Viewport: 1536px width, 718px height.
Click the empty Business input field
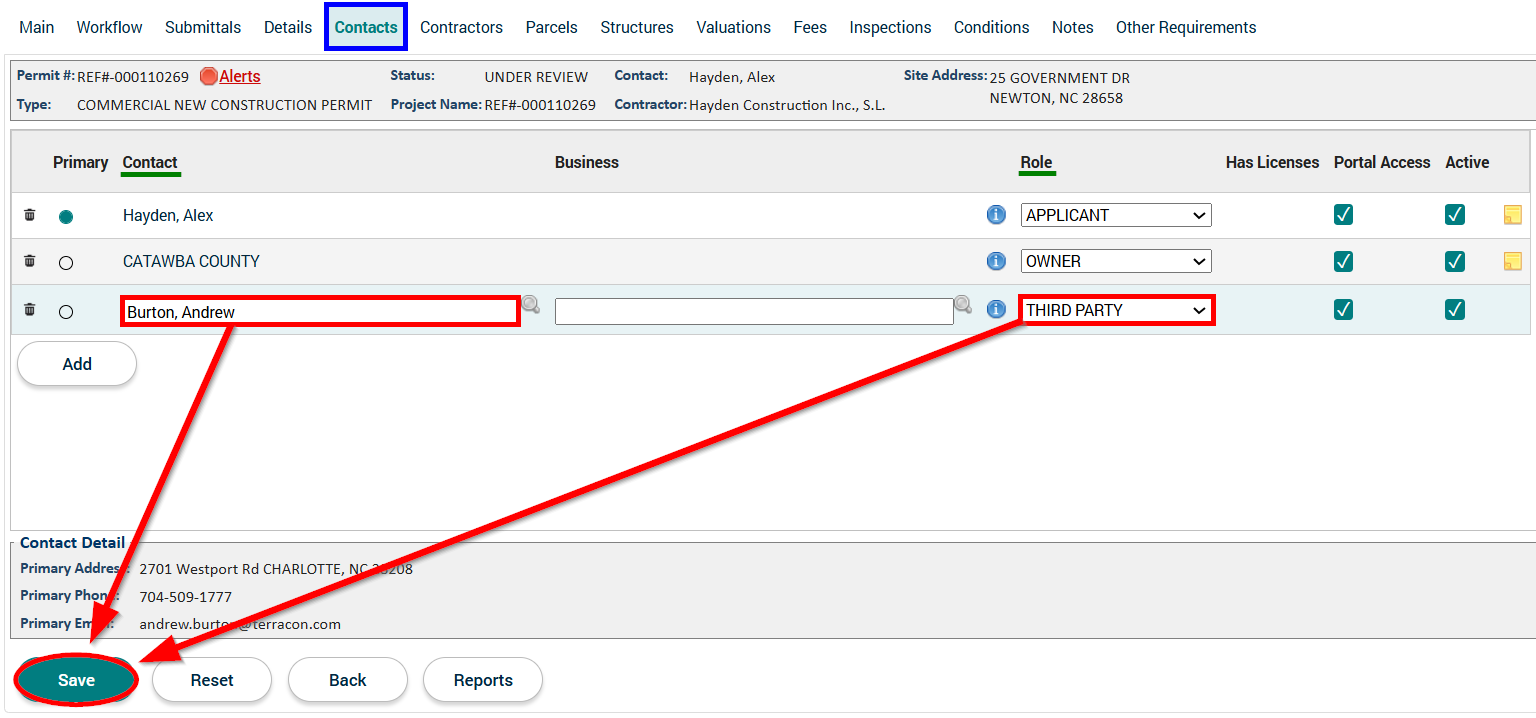754,312
